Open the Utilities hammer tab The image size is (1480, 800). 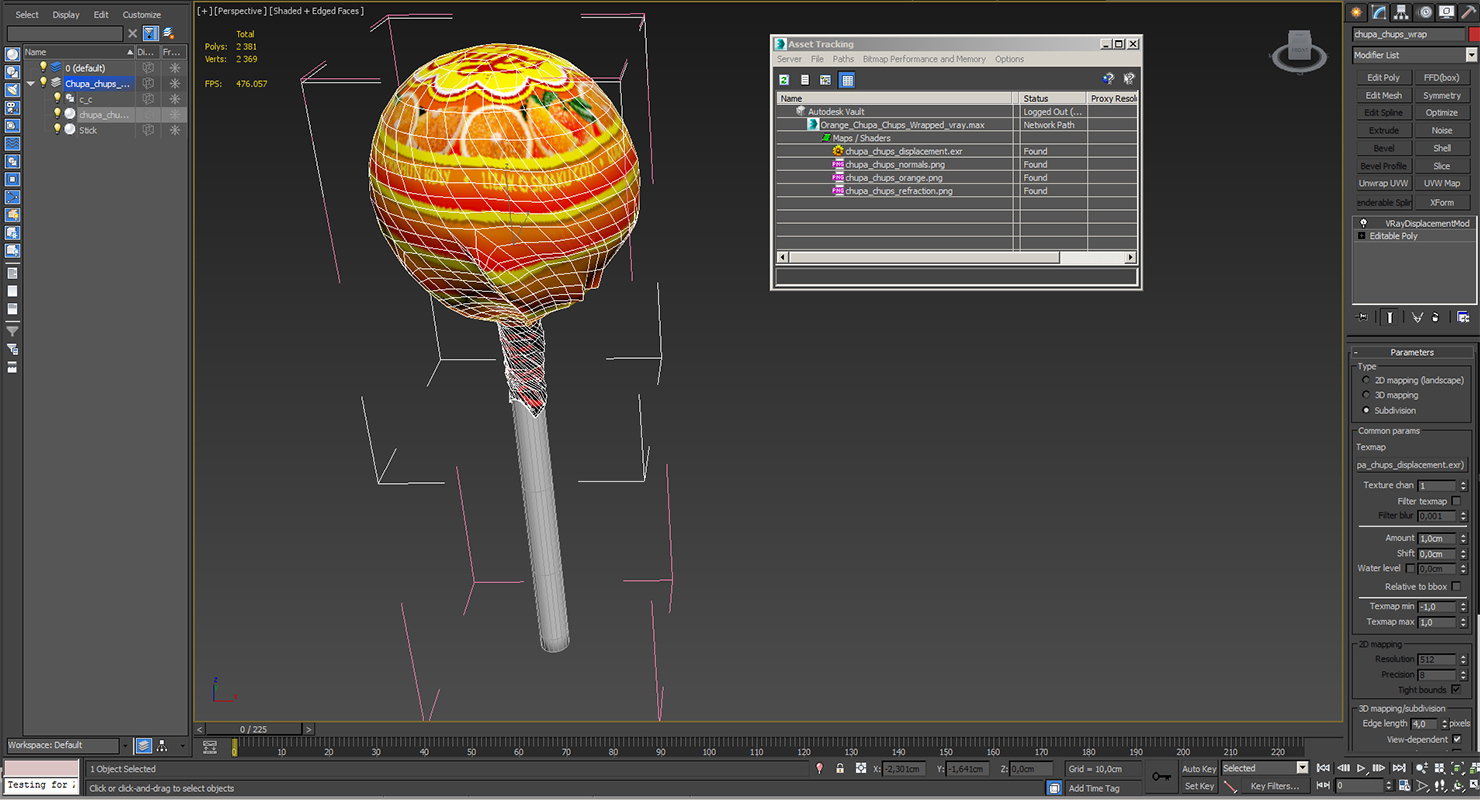pos(1469,12)
